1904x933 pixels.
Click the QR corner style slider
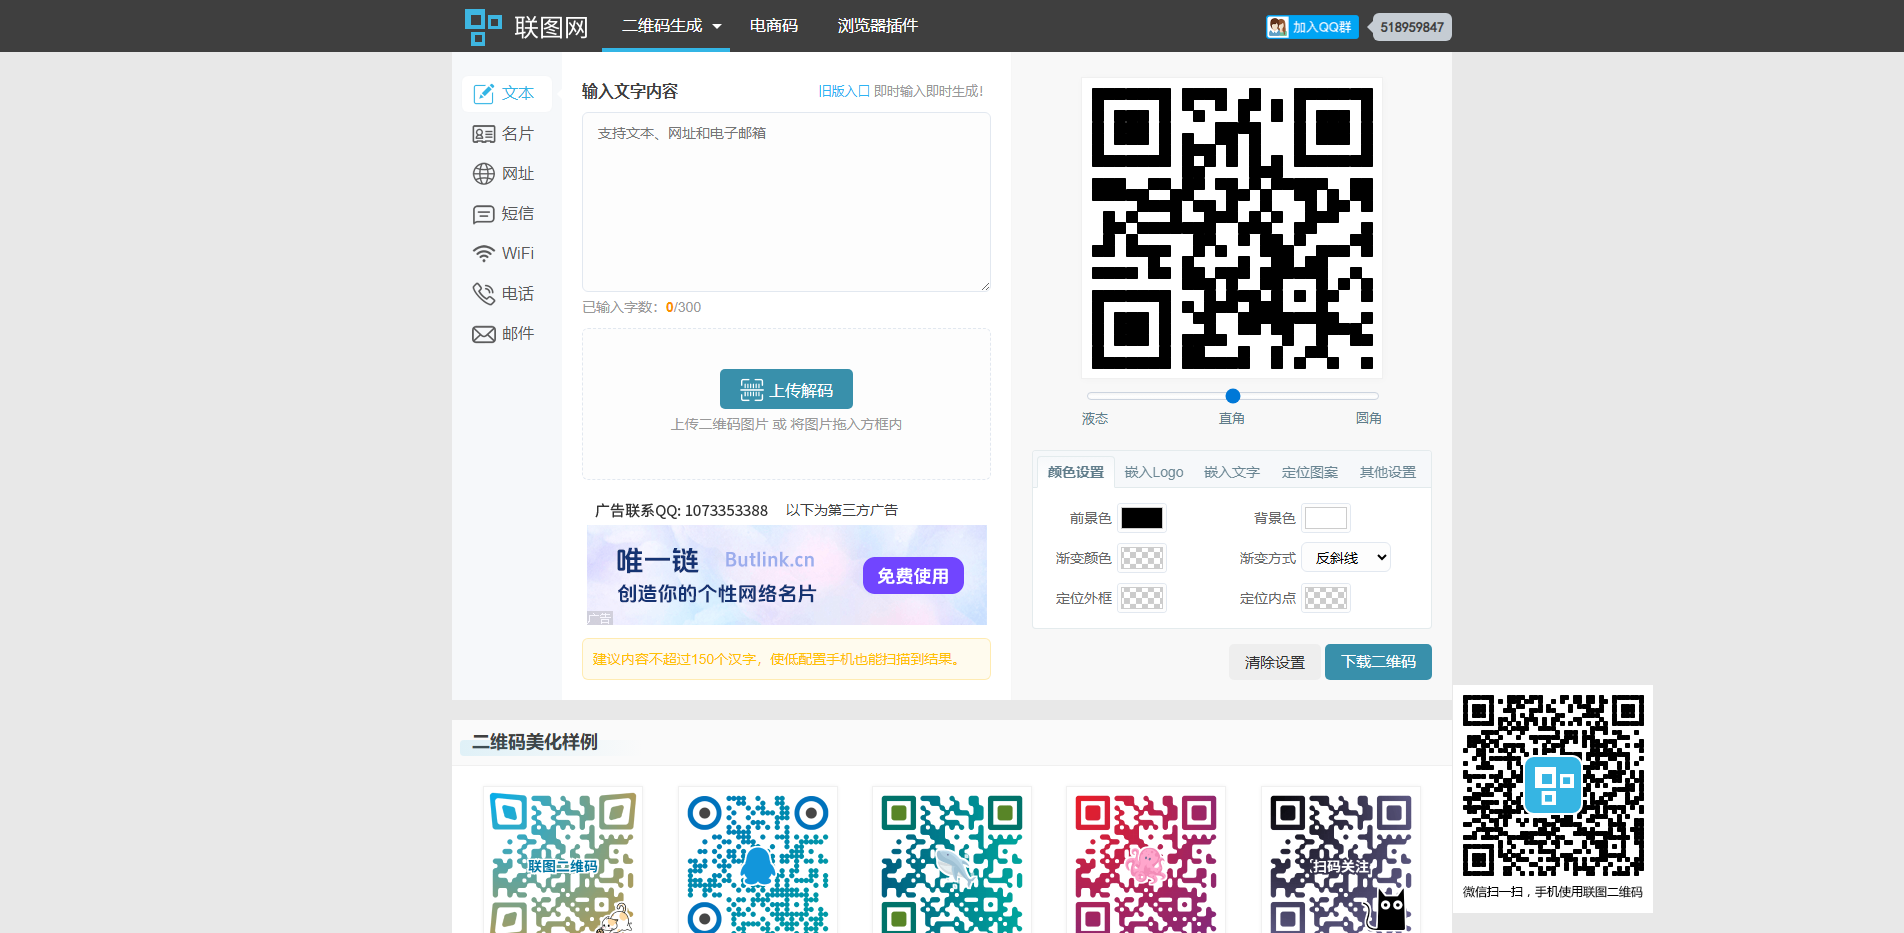tap(1232, 396)
